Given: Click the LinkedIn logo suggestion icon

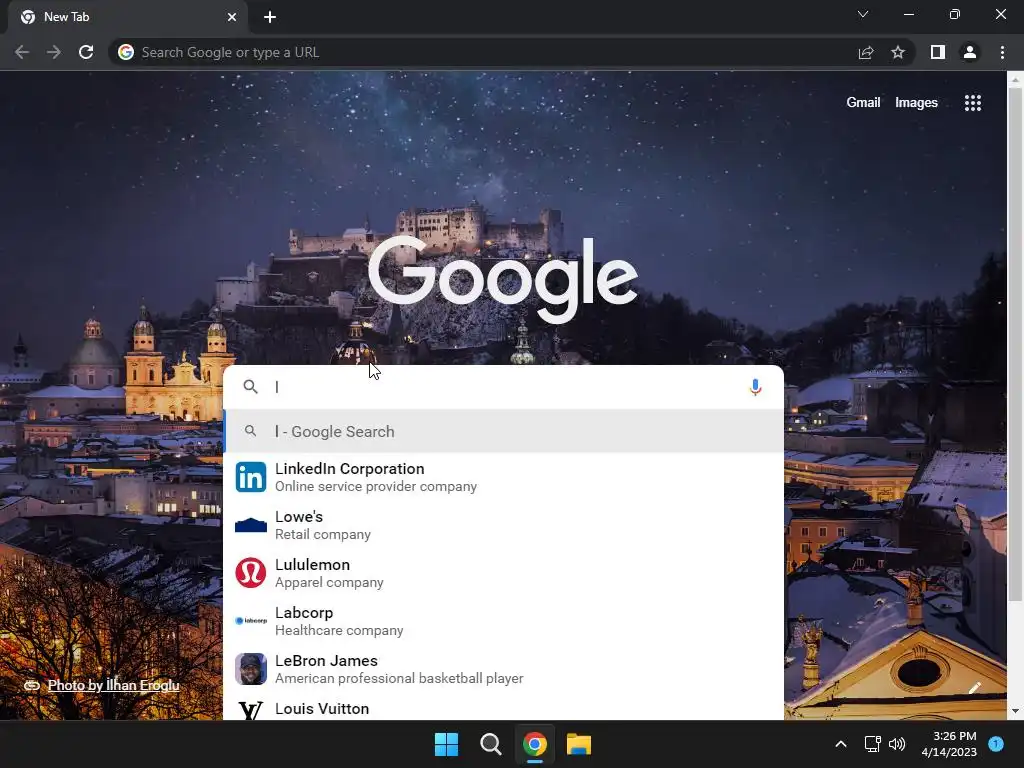Looking at the screenshot, I should pyautogui.click(x=251, y=477).
